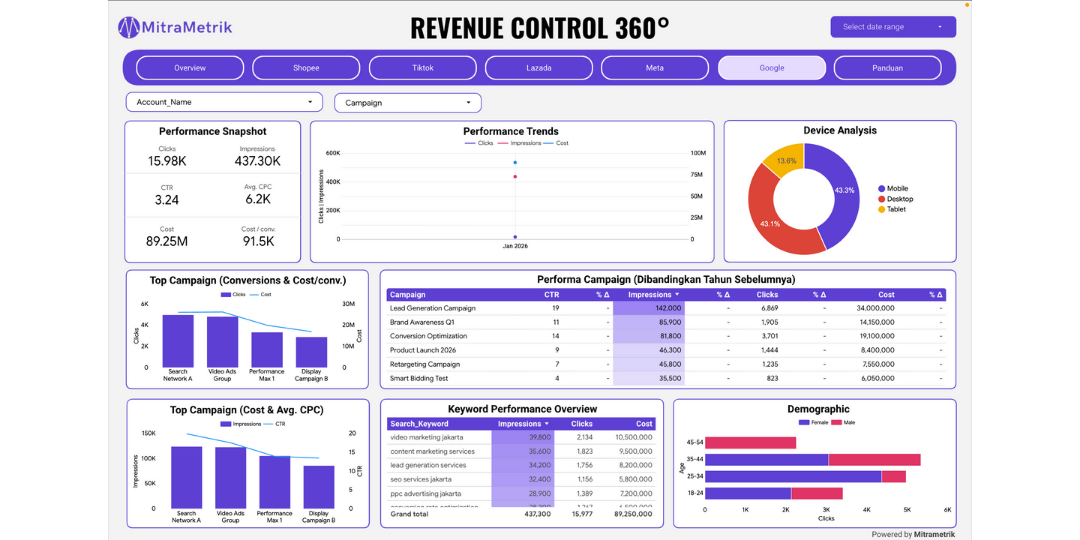1080x540 pixels.
Task: Go to the Tiktok tab
Action: pyautogui.click(x=423, y=68)
